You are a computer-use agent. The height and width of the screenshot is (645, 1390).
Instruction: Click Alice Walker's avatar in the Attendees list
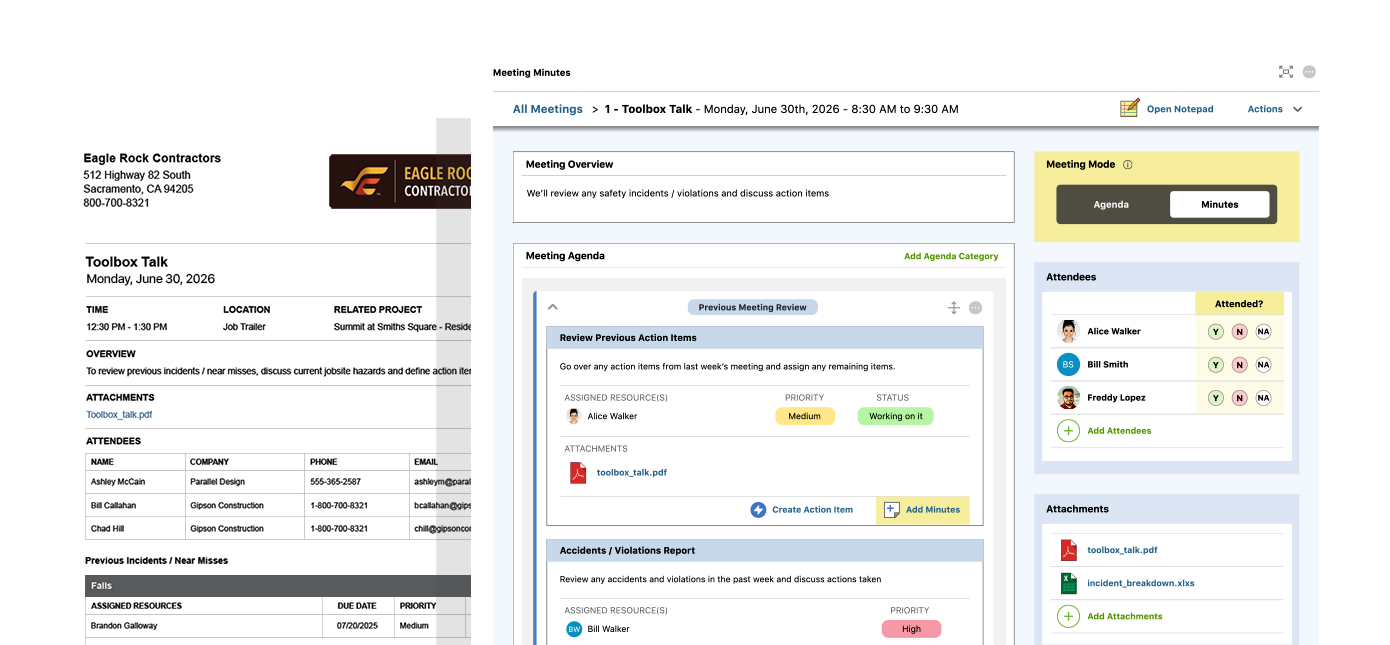click(x=1068, y=330)
